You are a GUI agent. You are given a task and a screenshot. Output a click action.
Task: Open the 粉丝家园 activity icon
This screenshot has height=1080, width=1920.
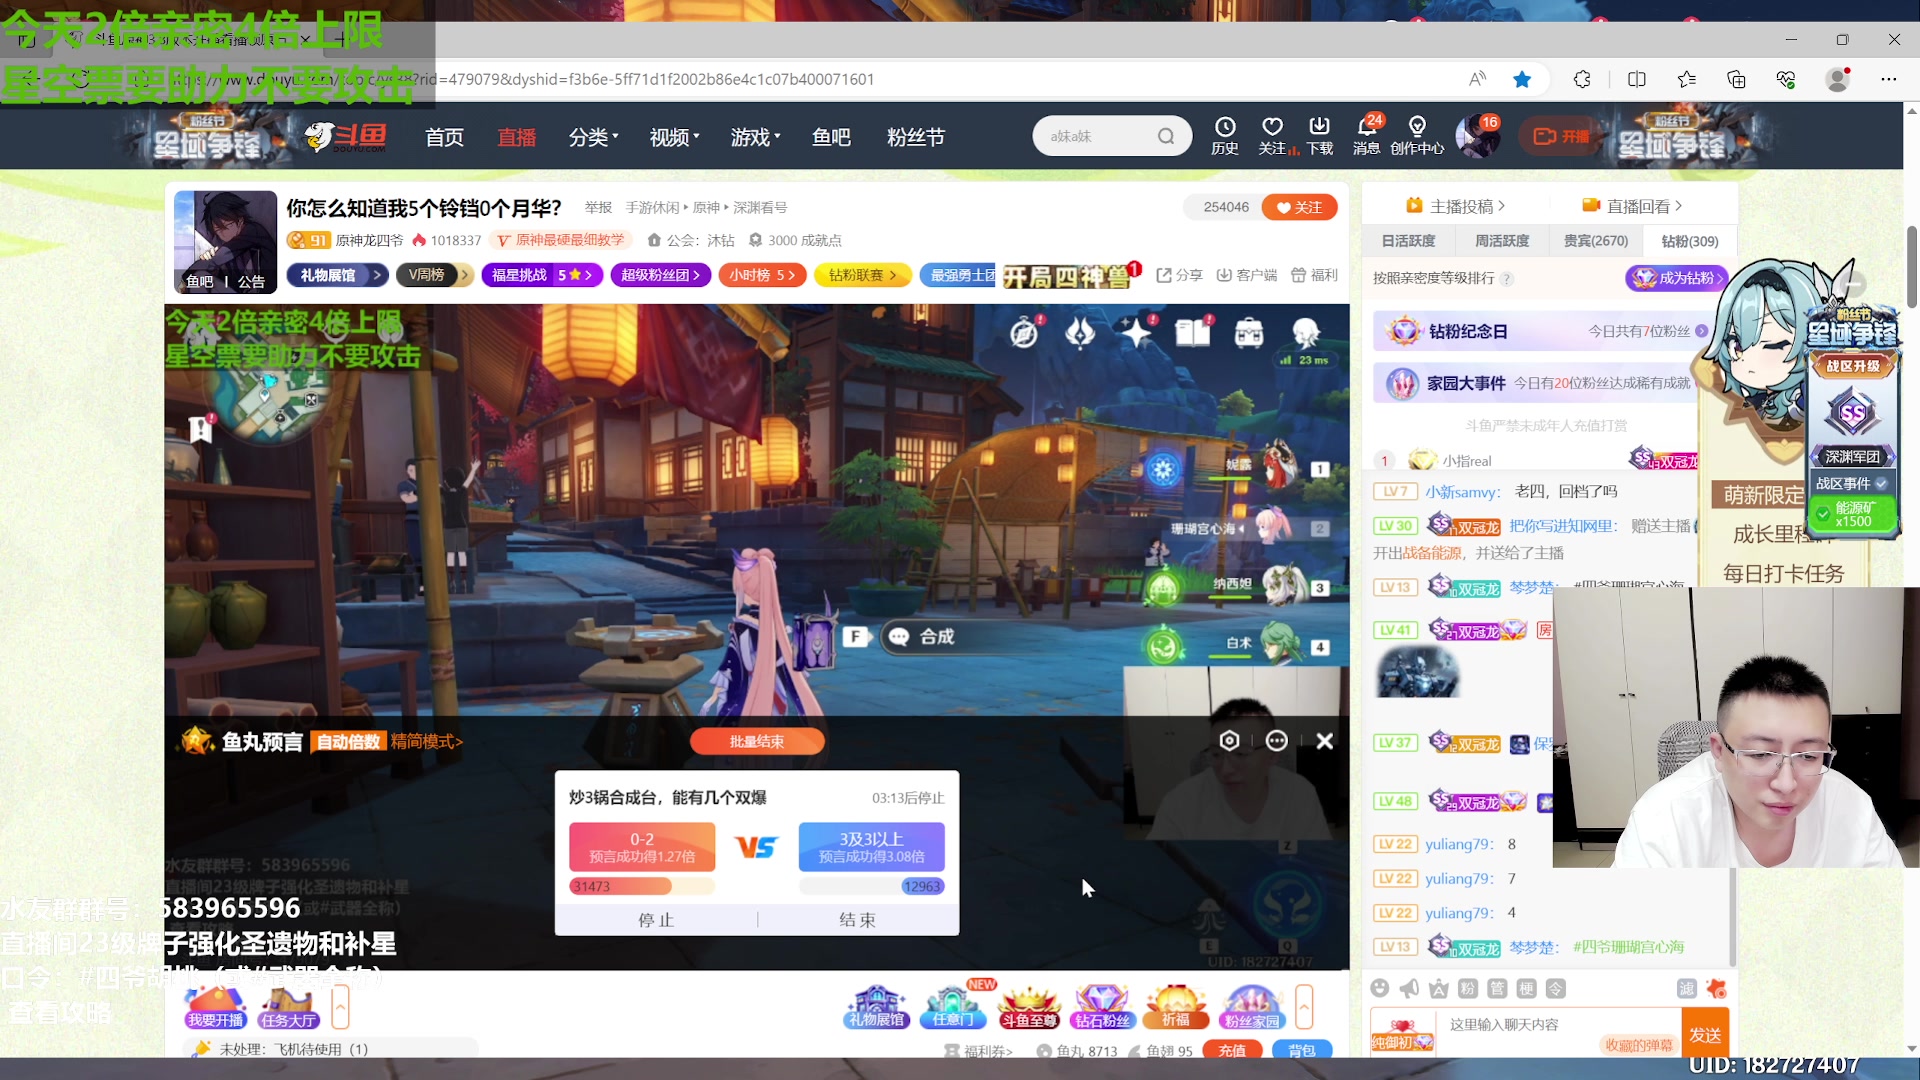tap(1251, 1007)
